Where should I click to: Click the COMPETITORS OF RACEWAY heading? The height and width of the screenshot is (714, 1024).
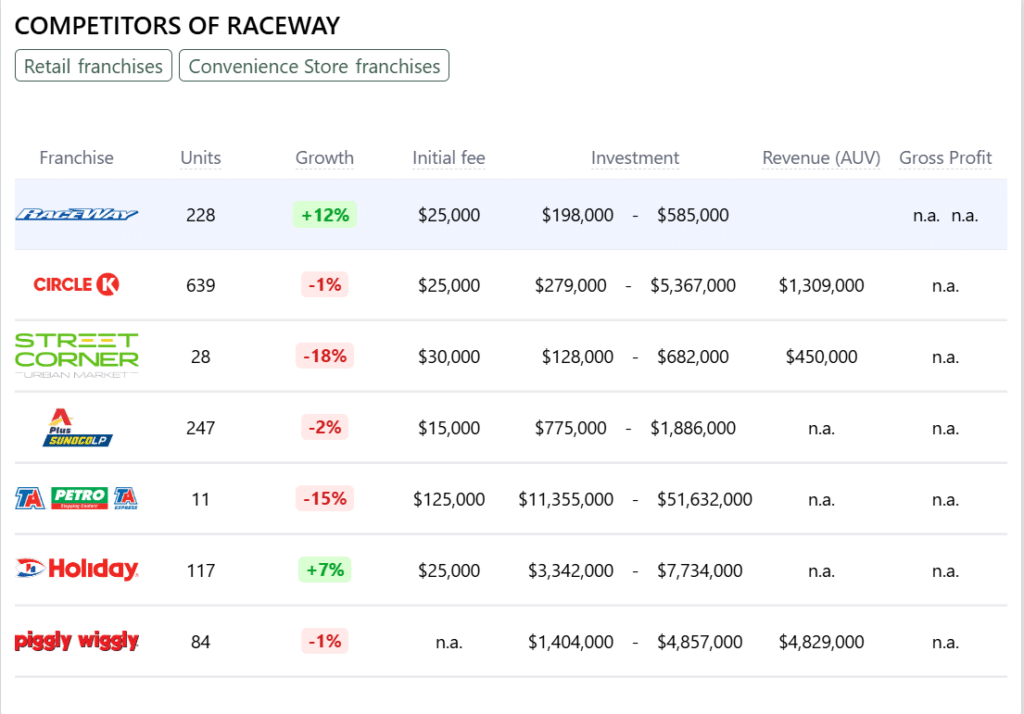tap(177, 25)
